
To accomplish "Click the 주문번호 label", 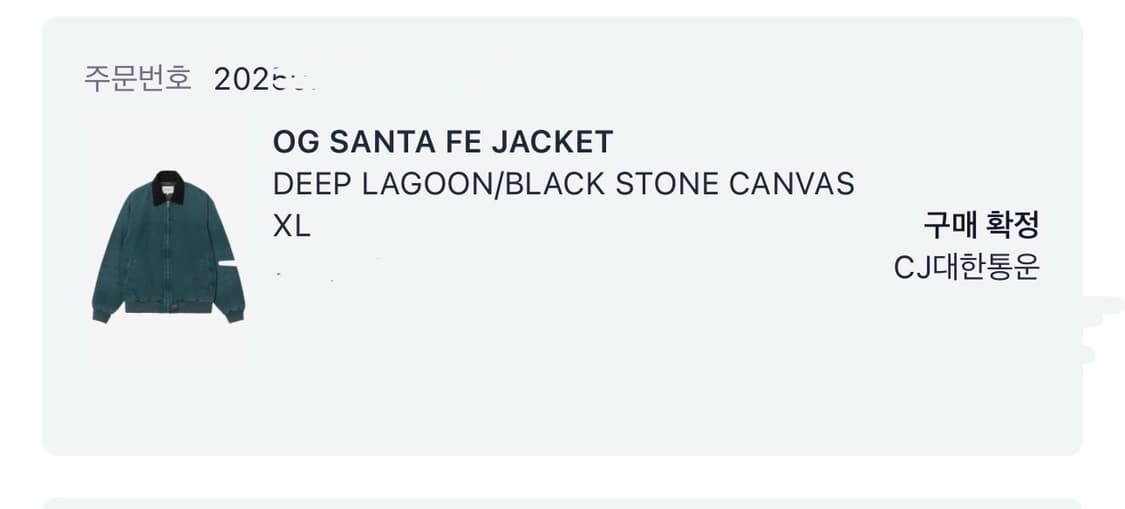I will 137,79.
